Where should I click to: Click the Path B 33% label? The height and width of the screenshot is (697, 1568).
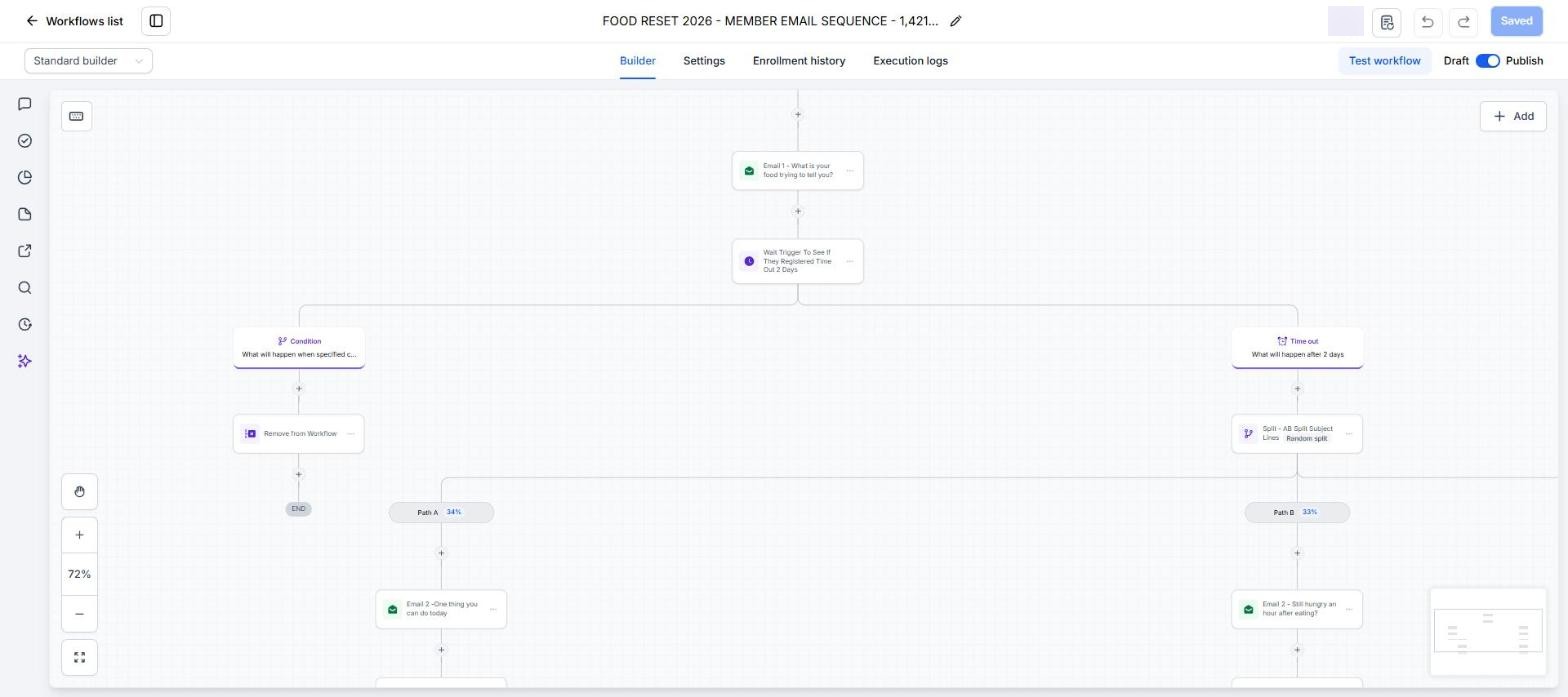(1297, 512)
